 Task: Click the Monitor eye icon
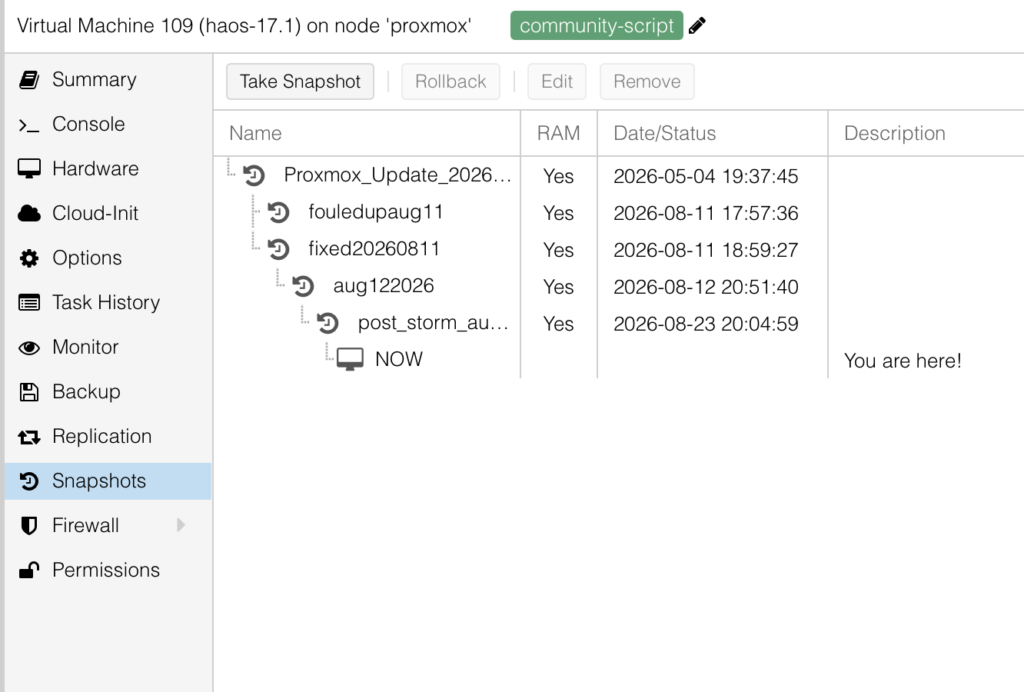(x=29, y=347)
